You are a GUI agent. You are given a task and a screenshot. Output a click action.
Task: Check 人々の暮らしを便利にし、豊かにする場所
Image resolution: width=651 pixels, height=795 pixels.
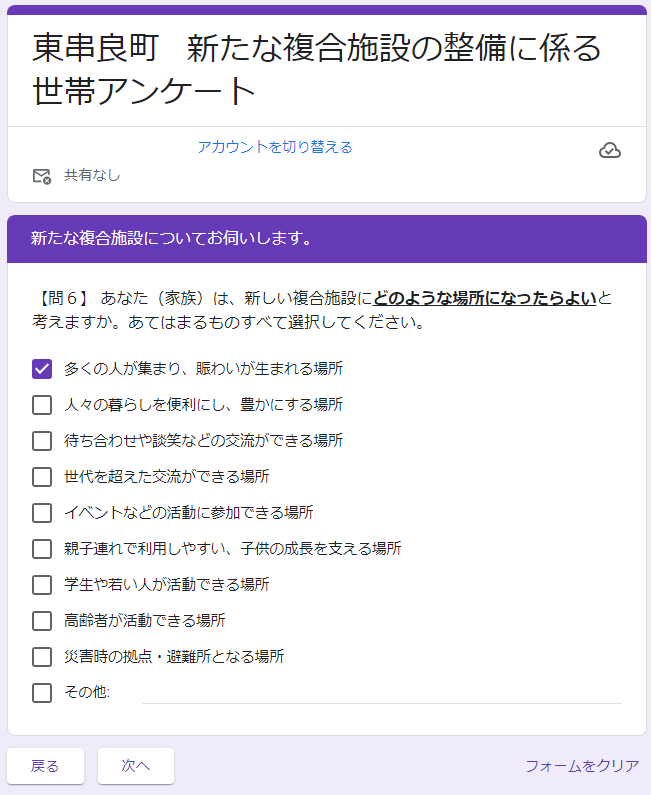pos(42,405)
